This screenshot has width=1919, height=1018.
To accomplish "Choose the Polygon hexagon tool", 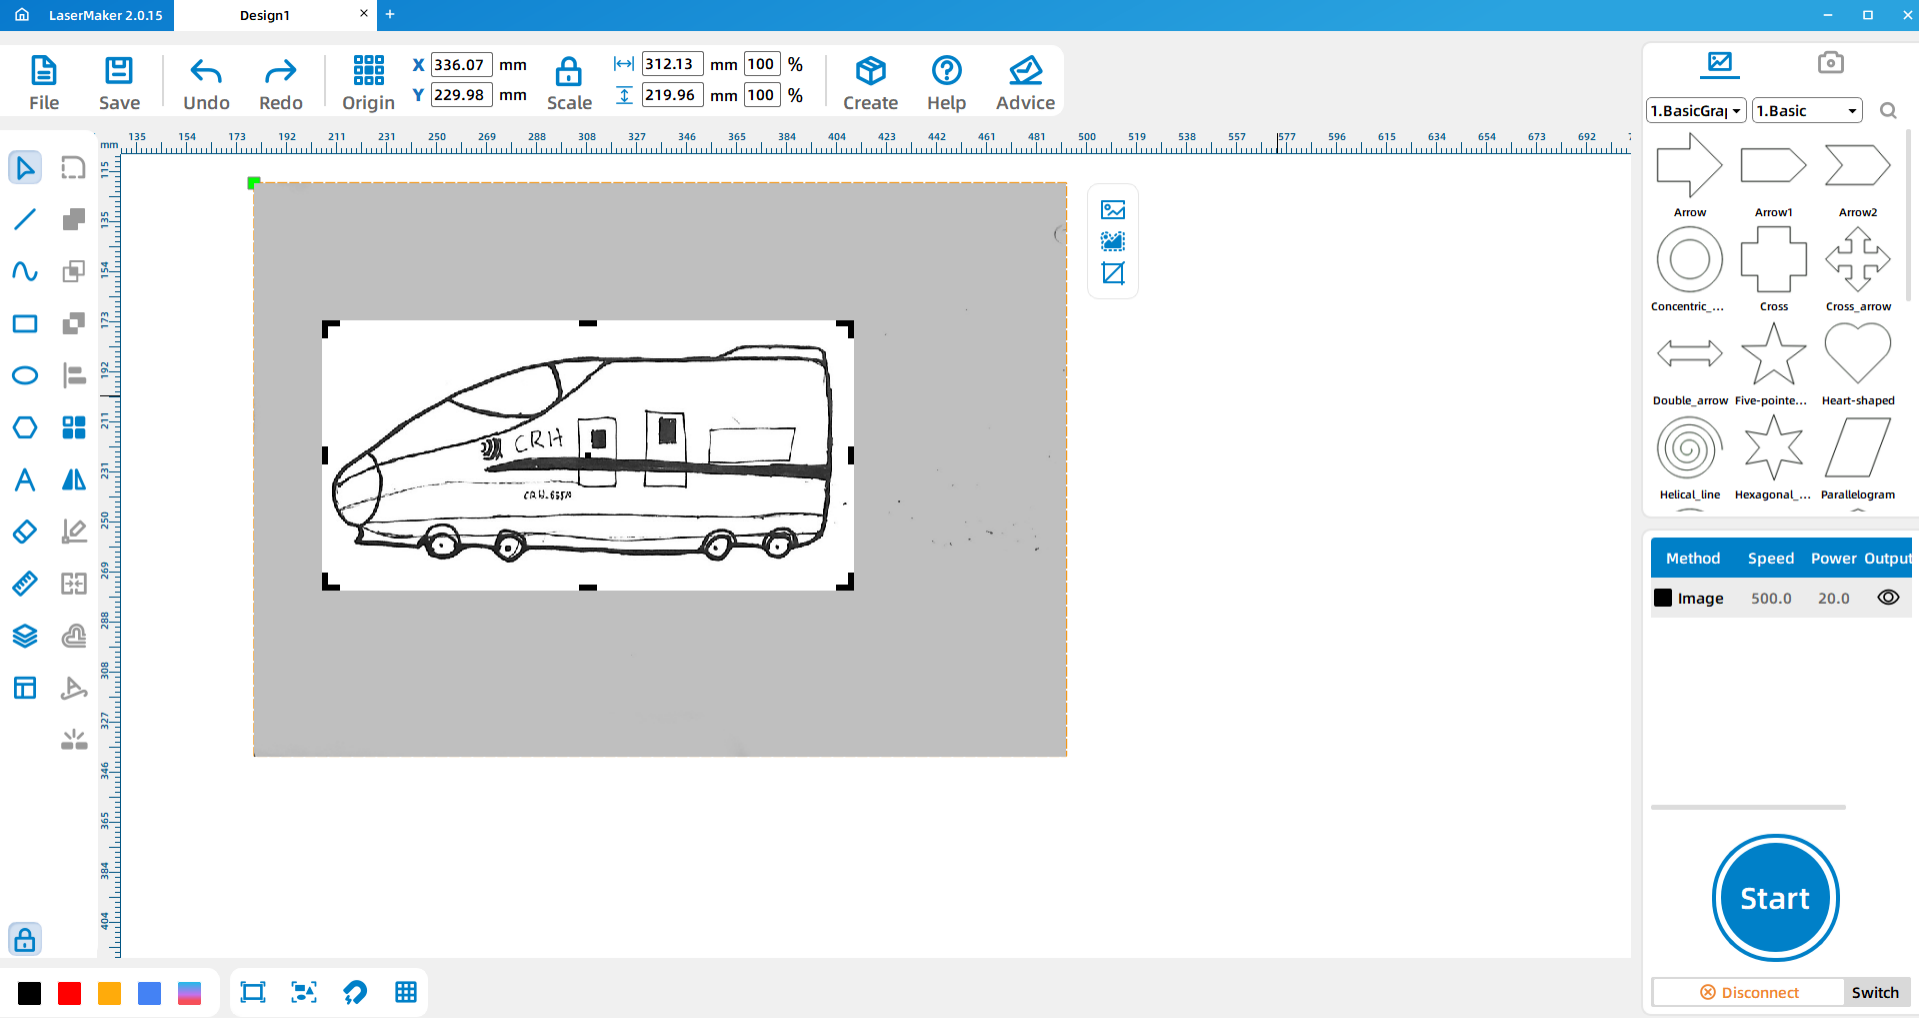I will tap(25, 427).
